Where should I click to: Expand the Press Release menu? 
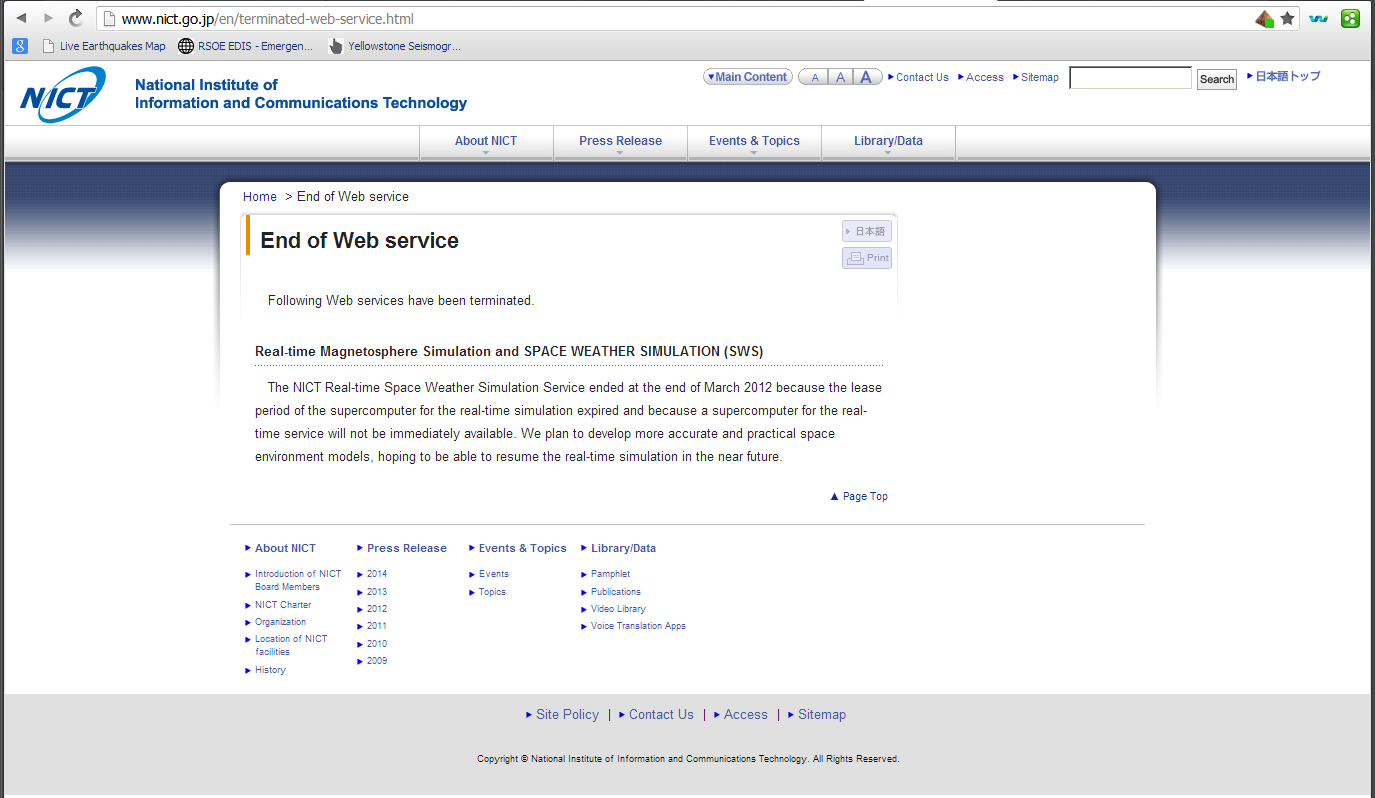point(620,142)
